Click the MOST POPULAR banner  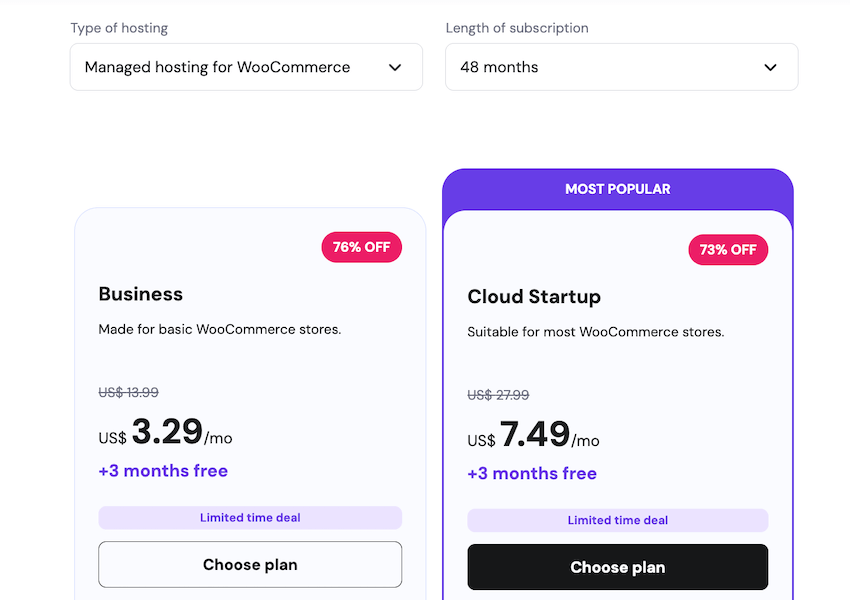click(617, 189)
